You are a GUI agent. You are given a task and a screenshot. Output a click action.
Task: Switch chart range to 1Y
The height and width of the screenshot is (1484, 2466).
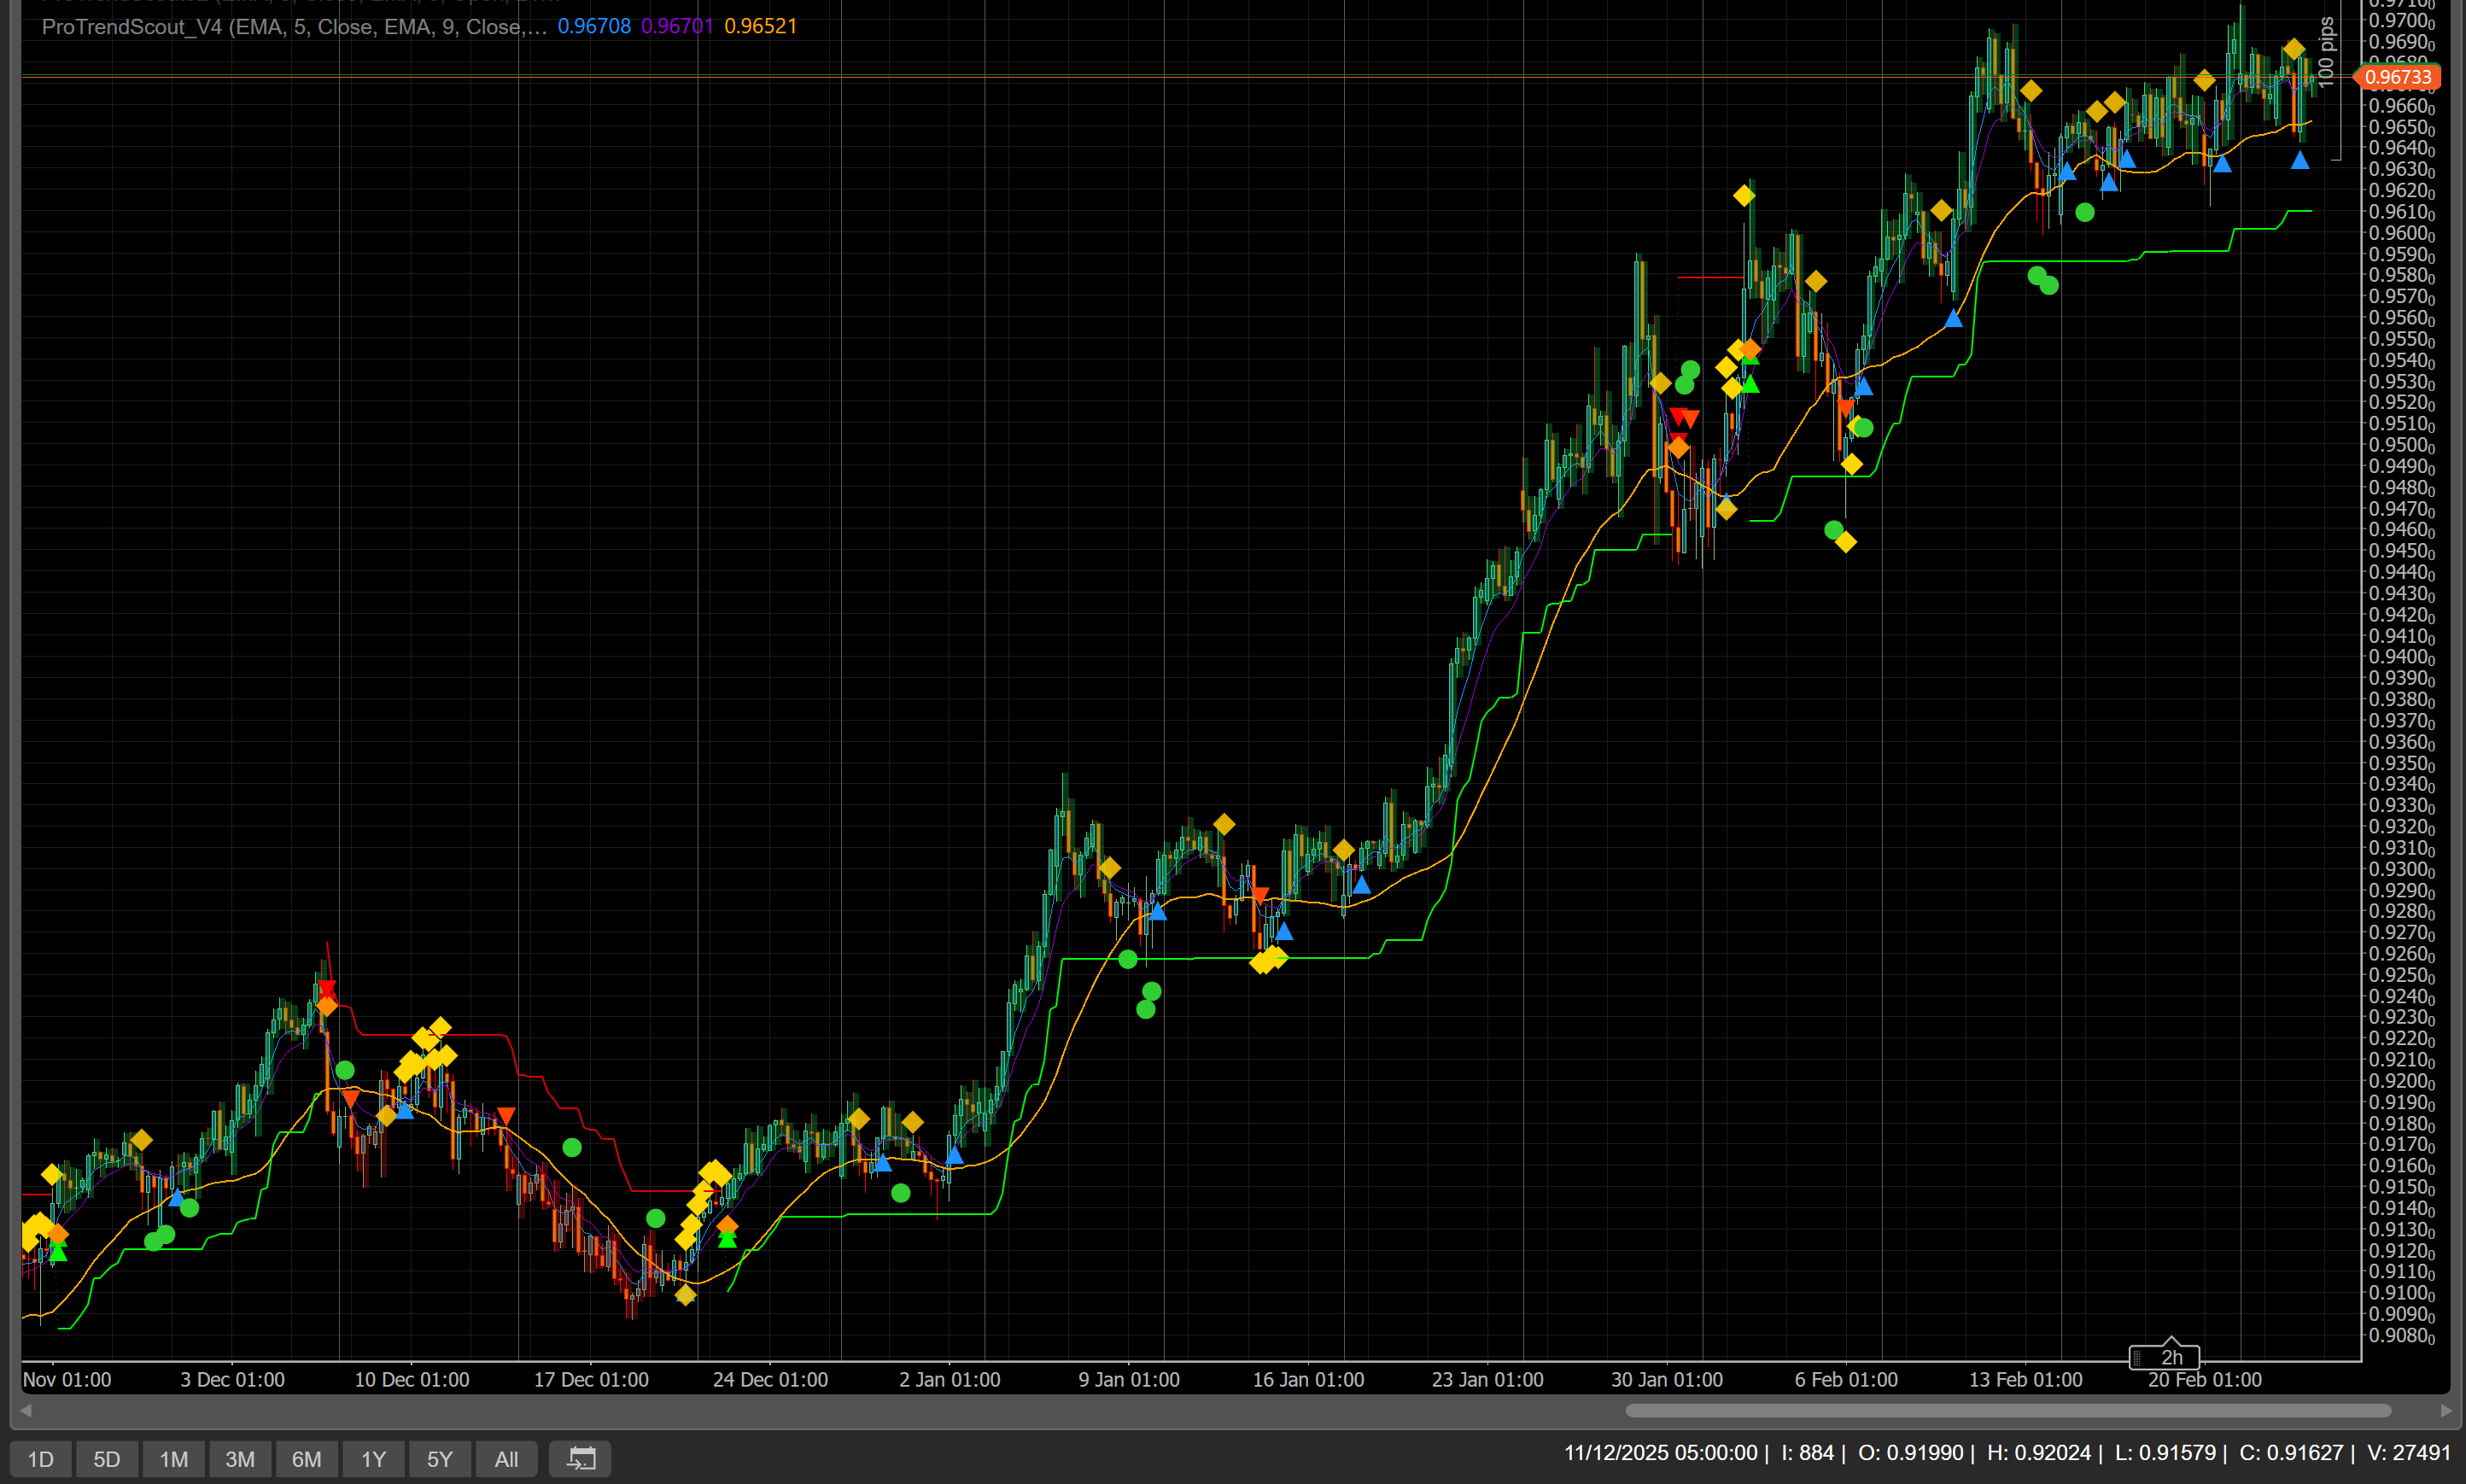(x=373, y=1459)
